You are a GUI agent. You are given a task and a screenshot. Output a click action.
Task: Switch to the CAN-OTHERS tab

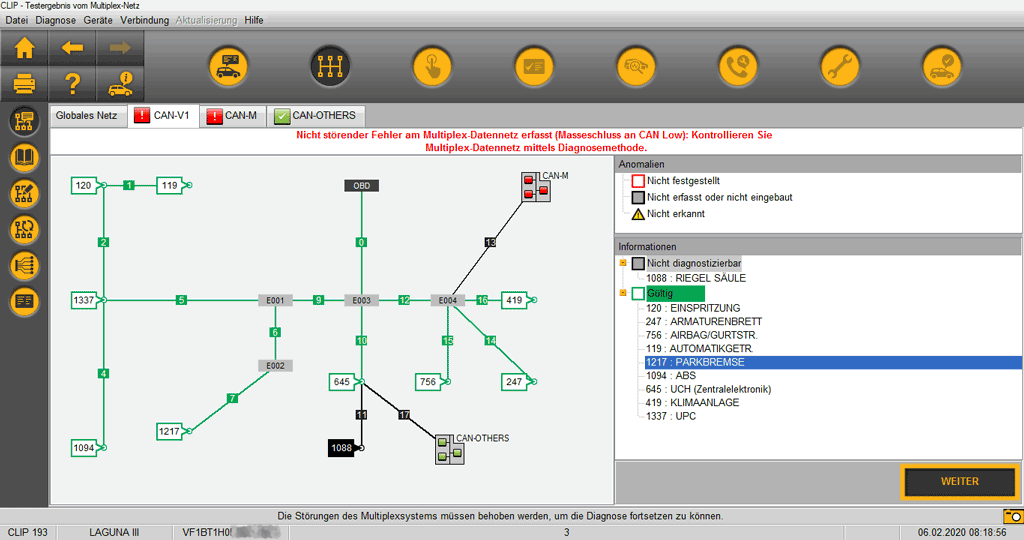click(x=316, y=116)
